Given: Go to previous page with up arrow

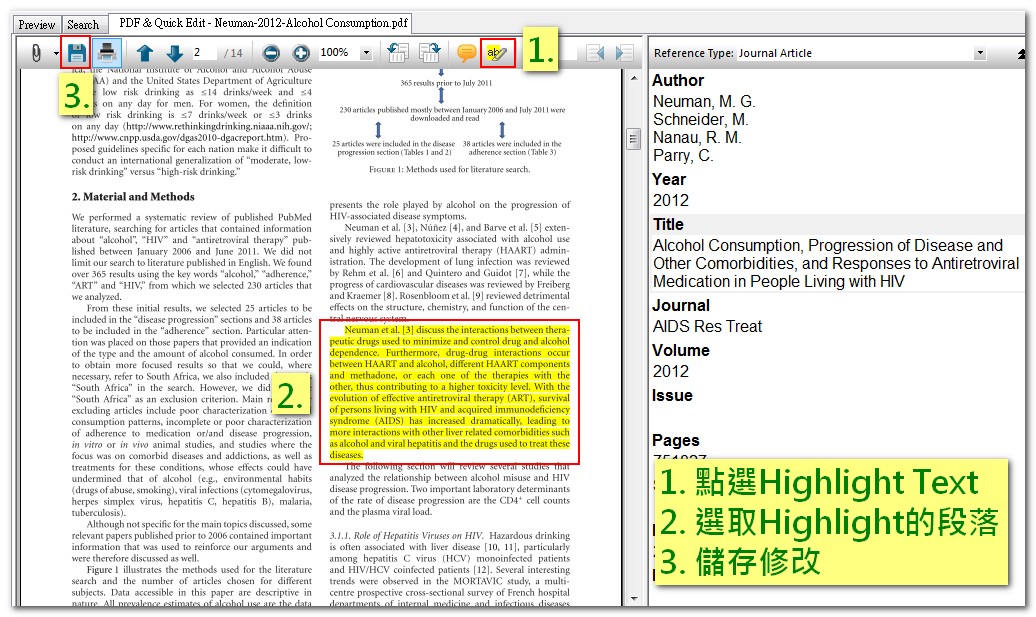Looking at the screenshot, I should (x=145, y=53).
